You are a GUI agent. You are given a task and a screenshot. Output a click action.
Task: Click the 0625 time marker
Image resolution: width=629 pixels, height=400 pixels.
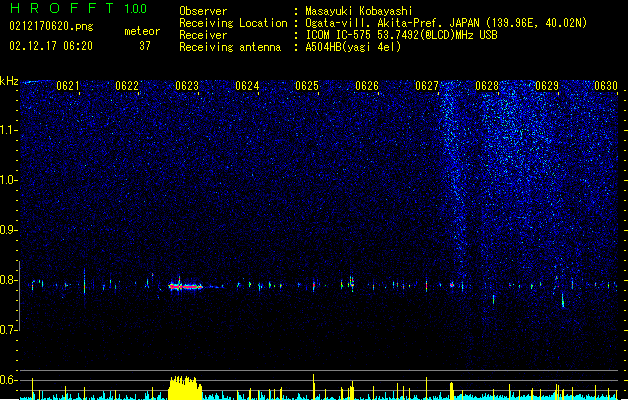(307, 86)
